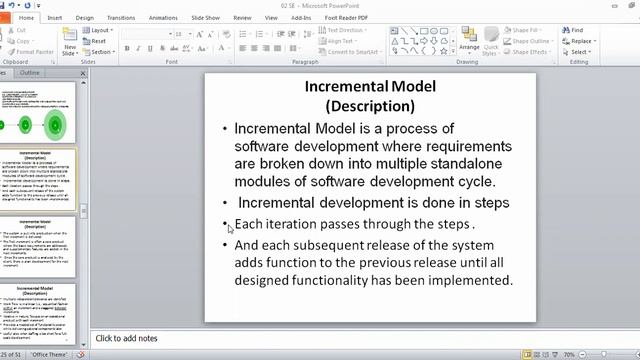
Task: Click Replace in Editing group
Action: tap(579, 41)
